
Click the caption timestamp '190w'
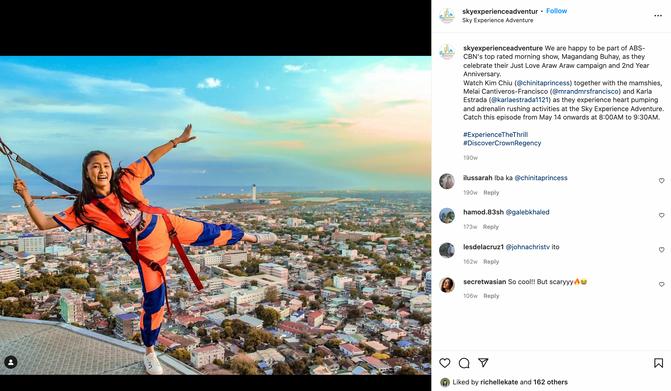[x=470, y=158]
